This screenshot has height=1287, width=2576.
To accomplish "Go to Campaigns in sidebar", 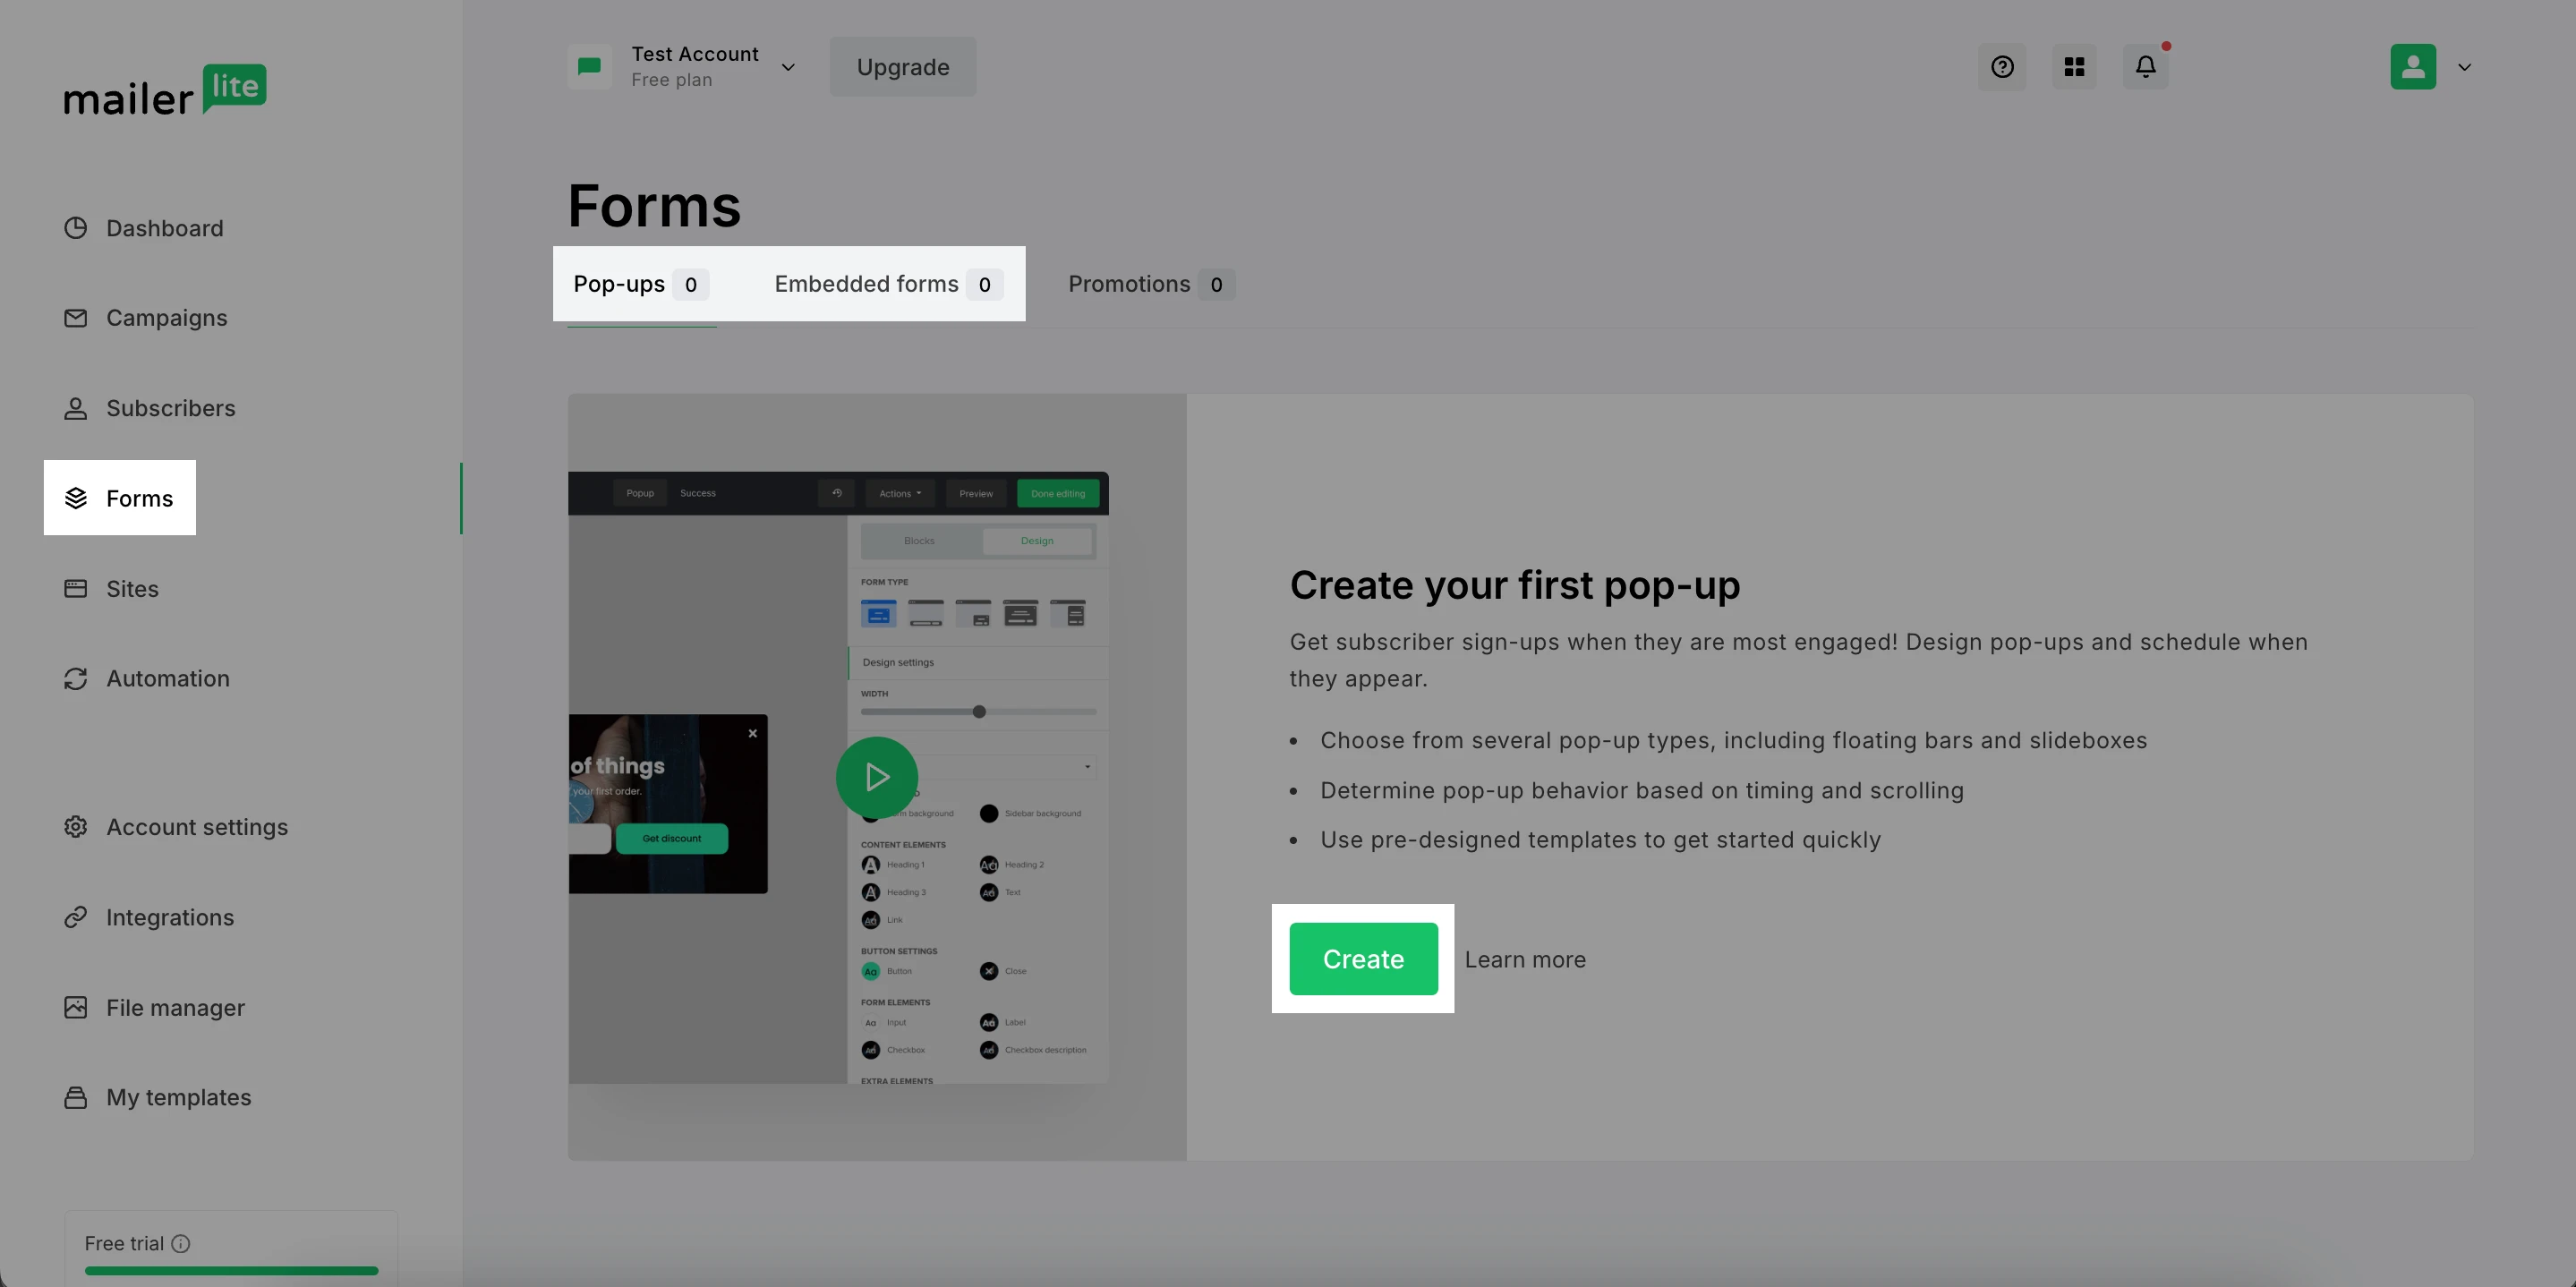I will pyautogui.click(x=166, y=318).
